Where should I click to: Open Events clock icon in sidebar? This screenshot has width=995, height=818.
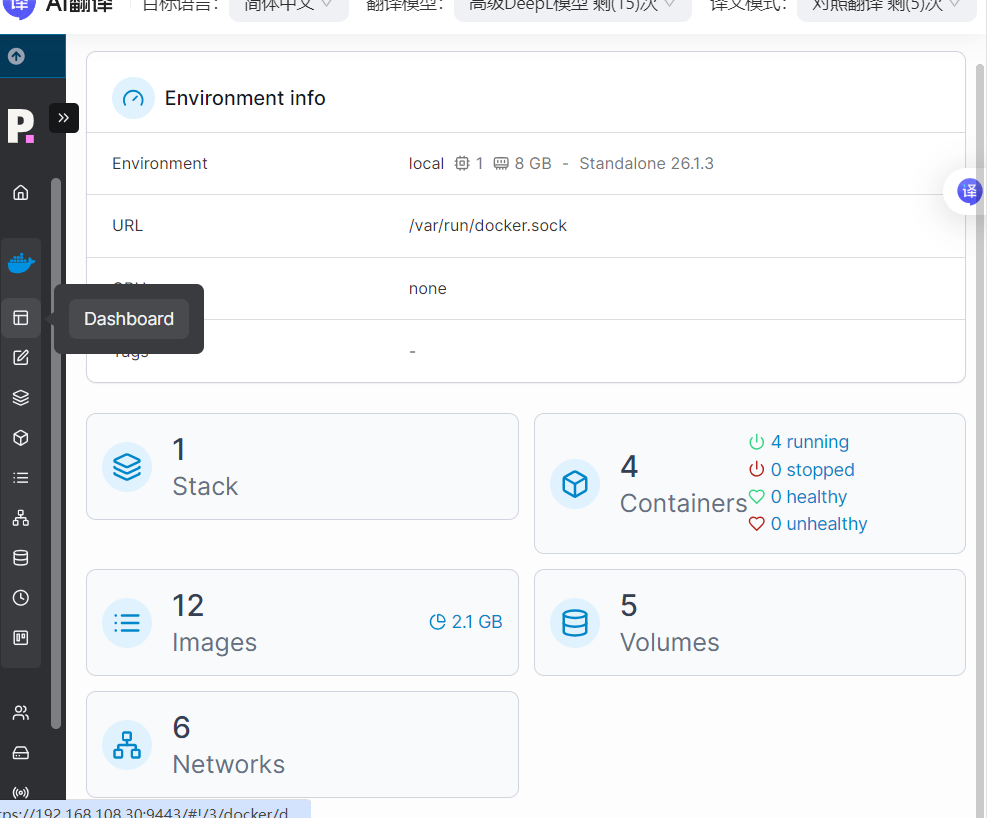click(21, 598)
